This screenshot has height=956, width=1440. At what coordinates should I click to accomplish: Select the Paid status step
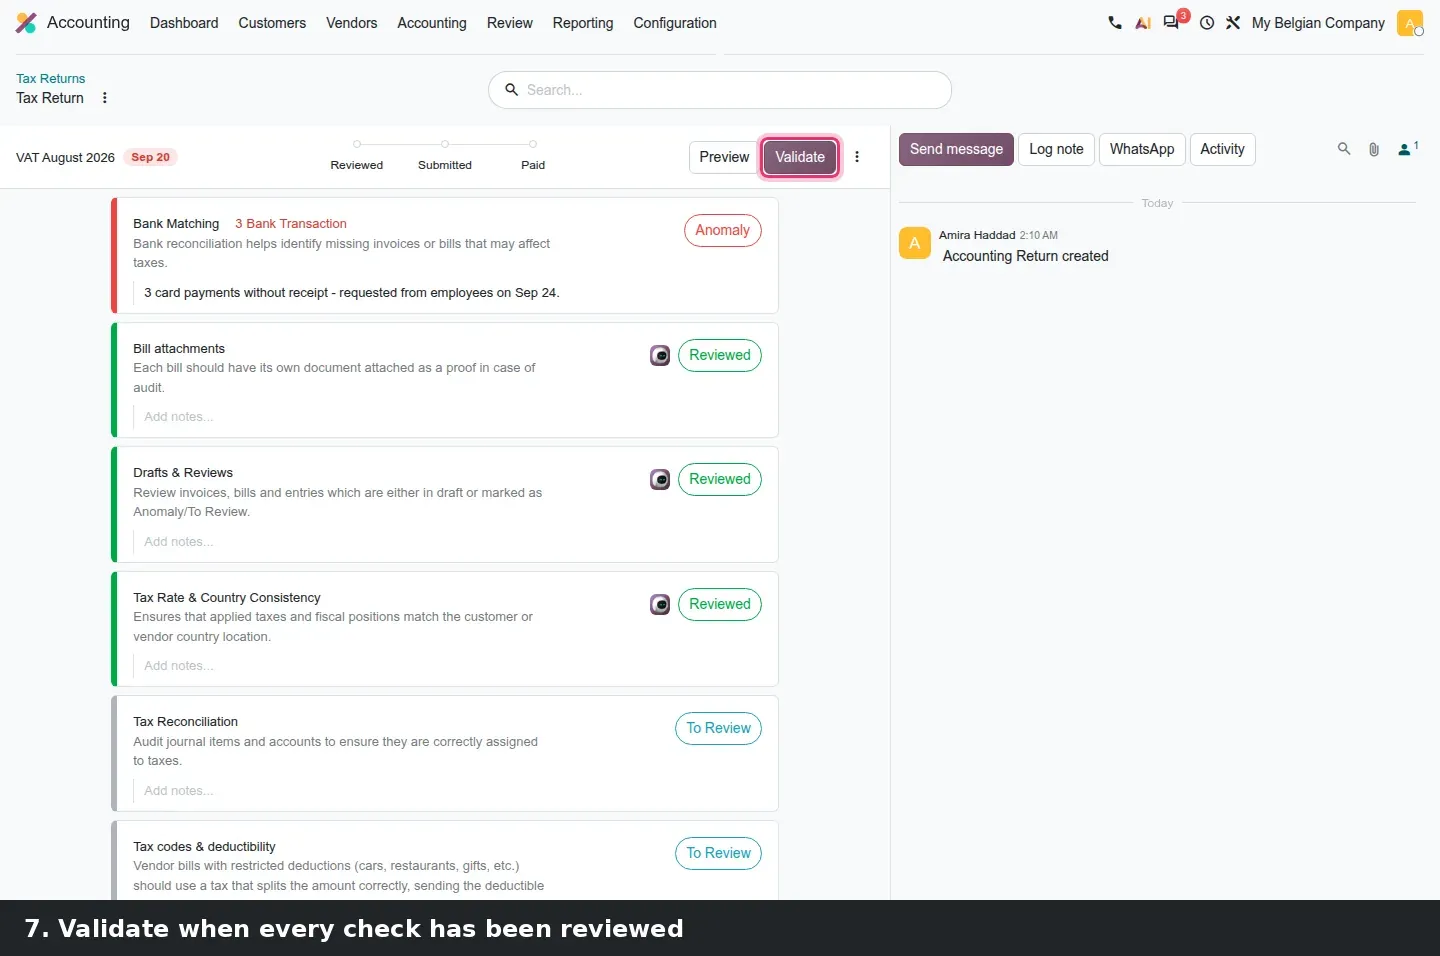click(x=533, y=156)
